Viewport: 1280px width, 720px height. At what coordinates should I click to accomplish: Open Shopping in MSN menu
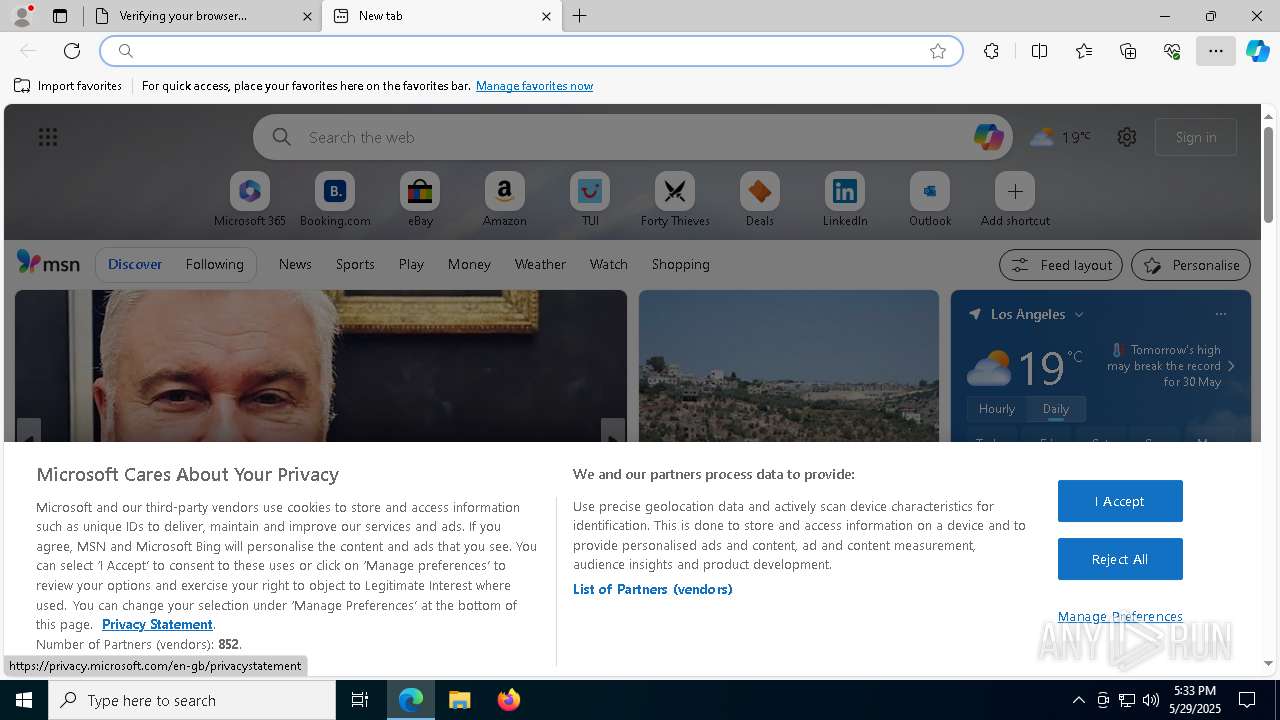(681, 264)
